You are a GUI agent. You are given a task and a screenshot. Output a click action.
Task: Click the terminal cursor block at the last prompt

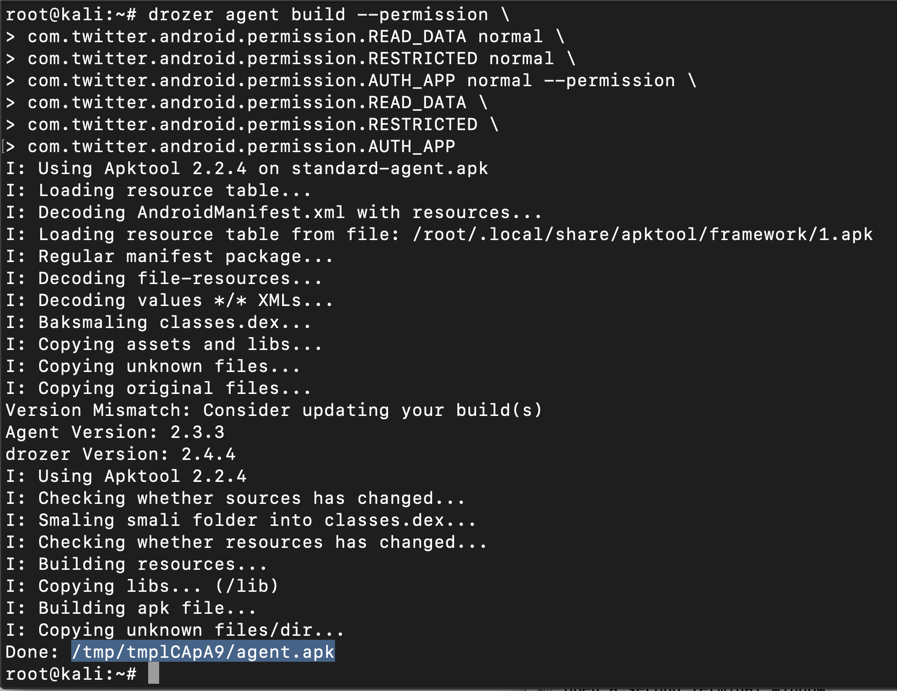[153, 674]
